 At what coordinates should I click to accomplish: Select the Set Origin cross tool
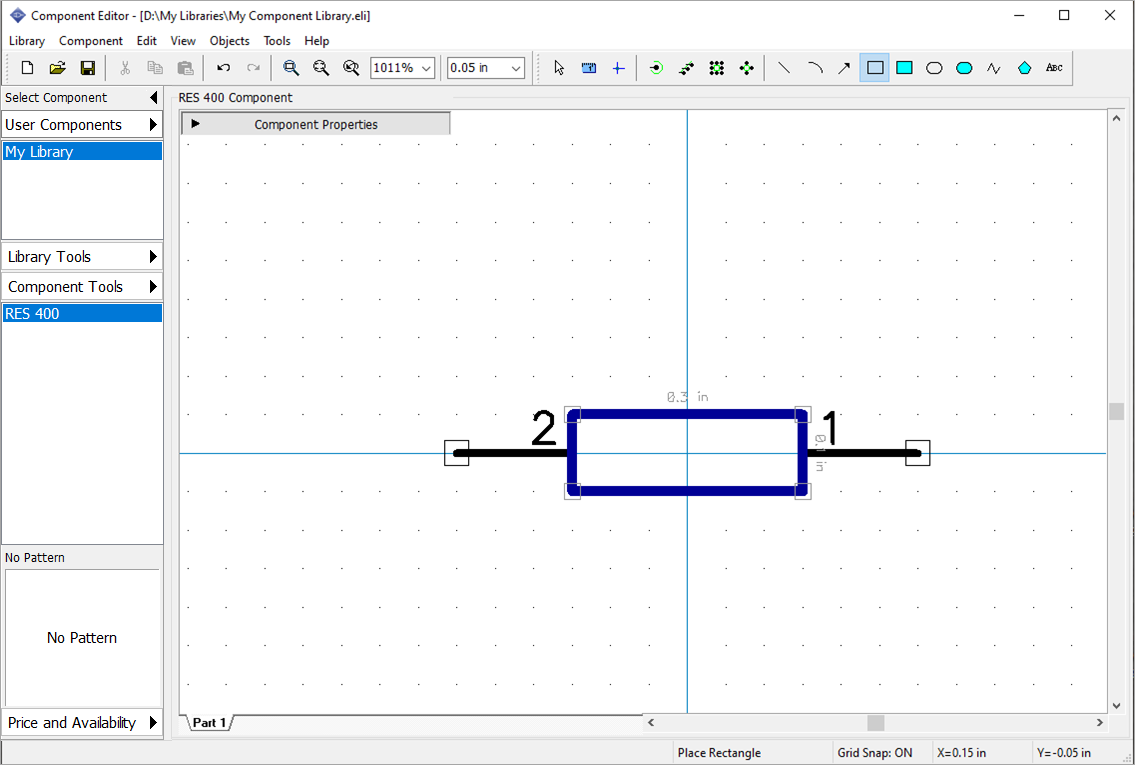618,68
